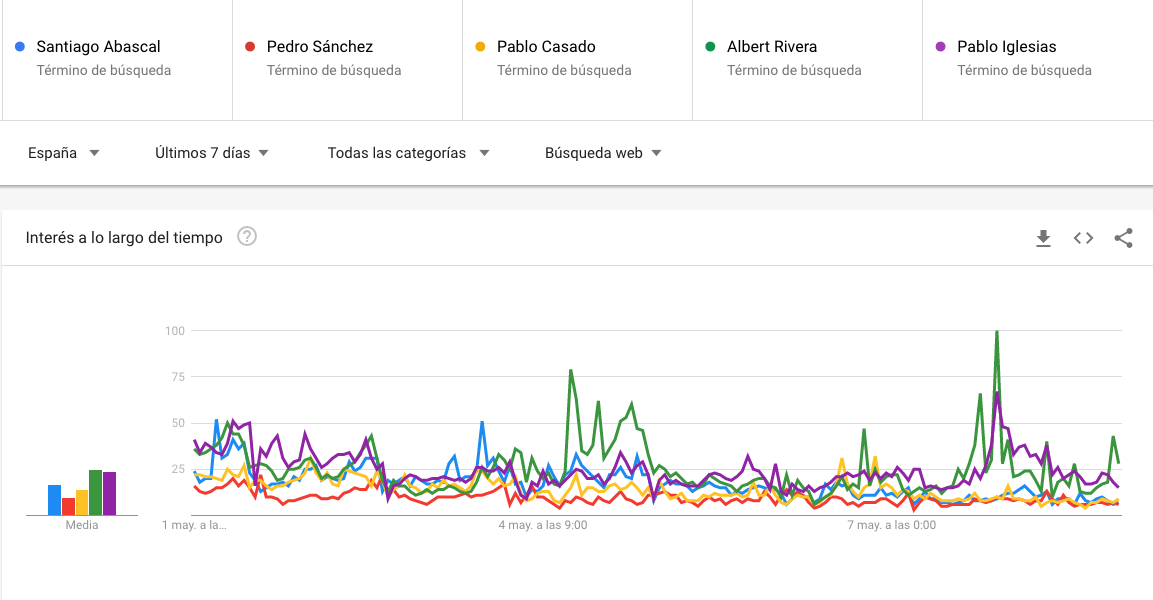Edit the Pablo Iglesias search term
Viewport: 1153px width, 600px height.
1007,47
